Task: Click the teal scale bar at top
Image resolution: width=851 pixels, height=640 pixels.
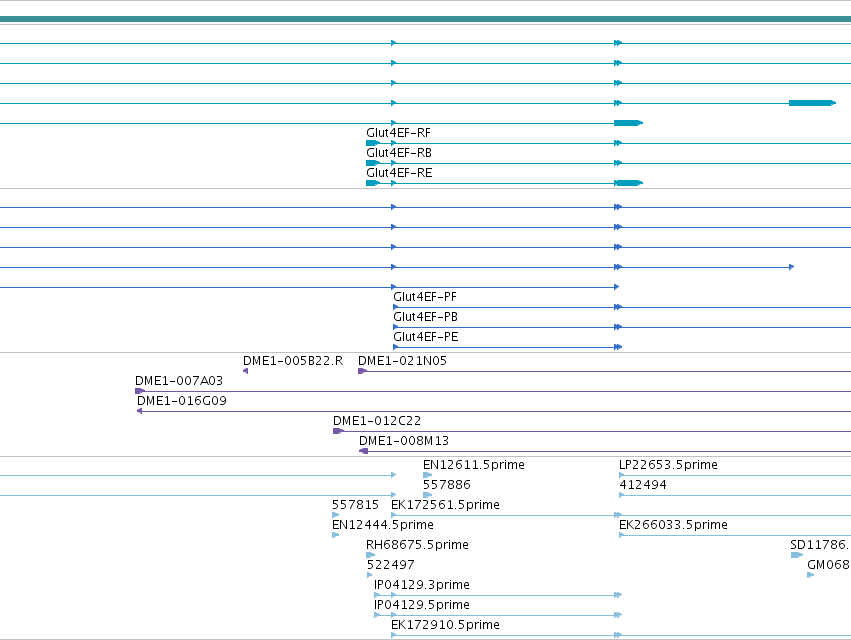Action: pyautogui.click(x=426, y=19)
